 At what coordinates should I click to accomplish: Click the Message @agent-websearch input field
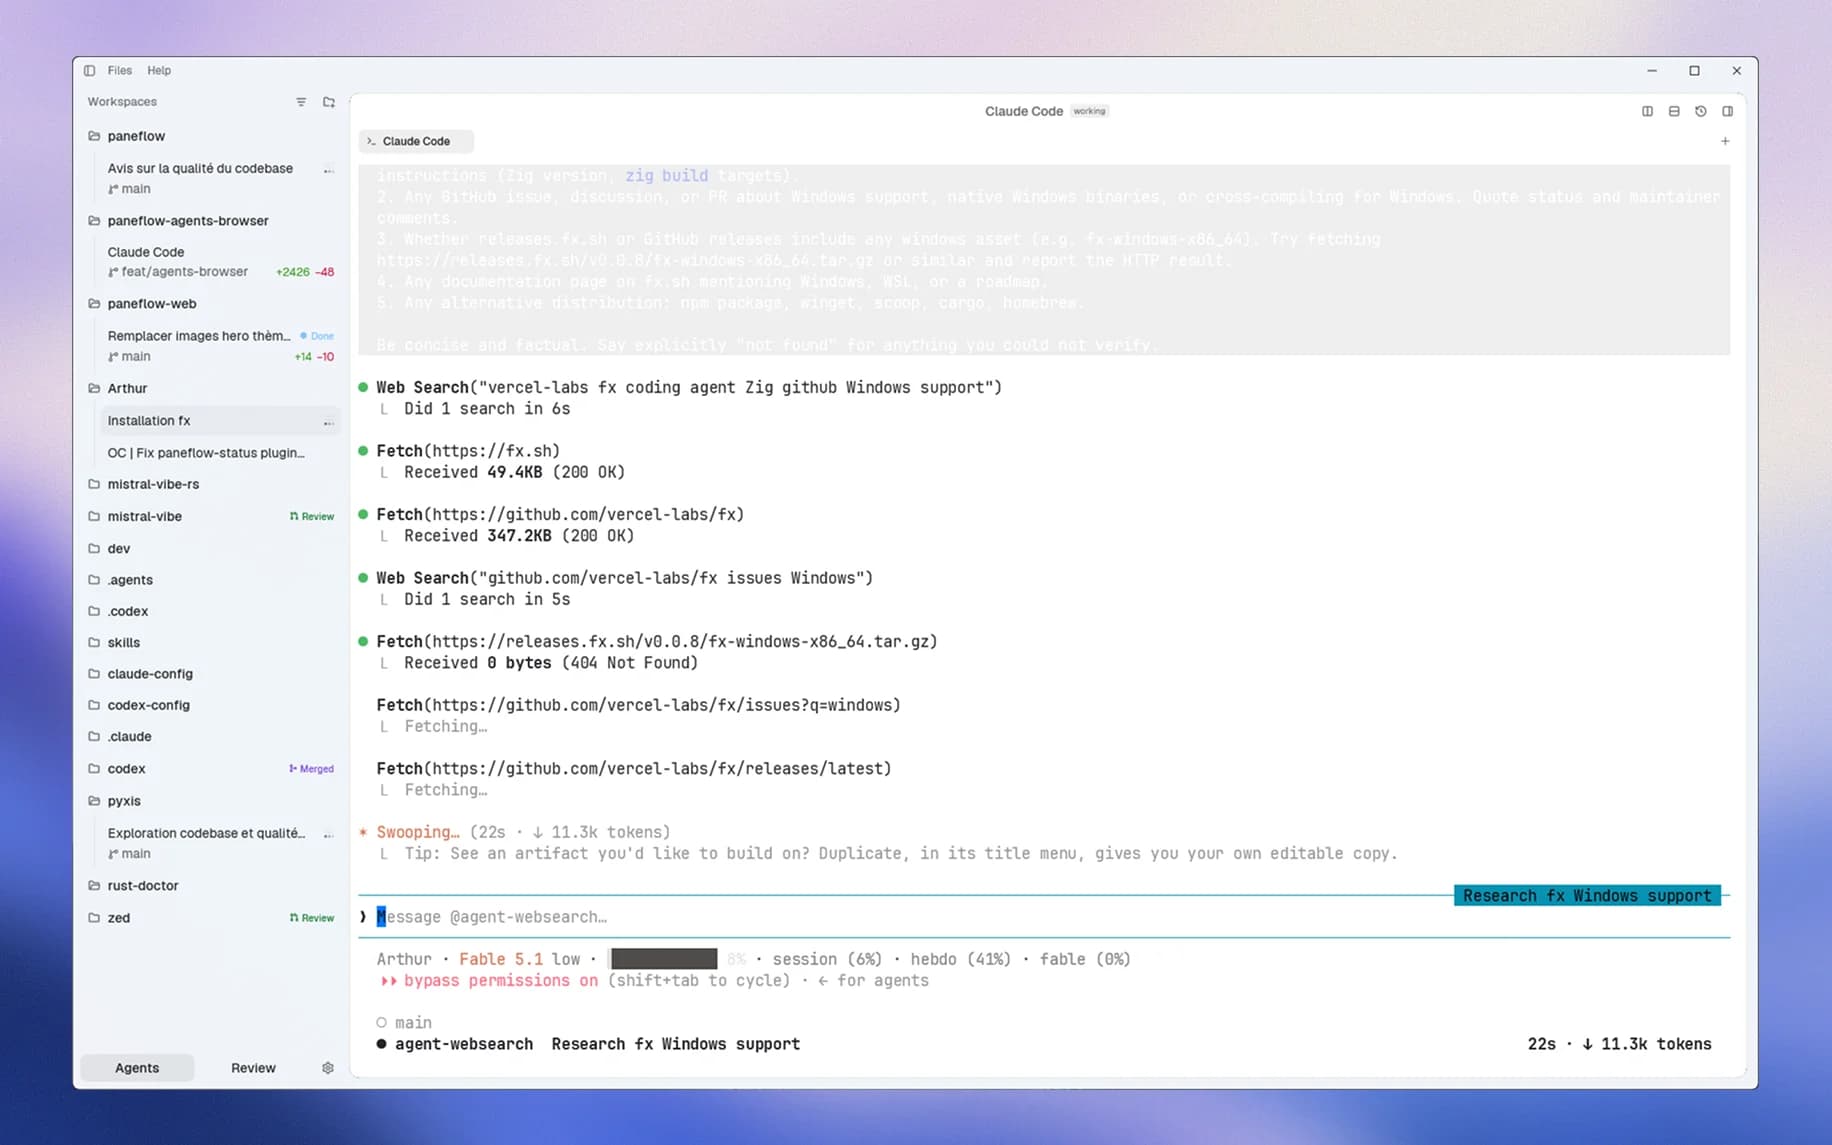point(1044,917)
